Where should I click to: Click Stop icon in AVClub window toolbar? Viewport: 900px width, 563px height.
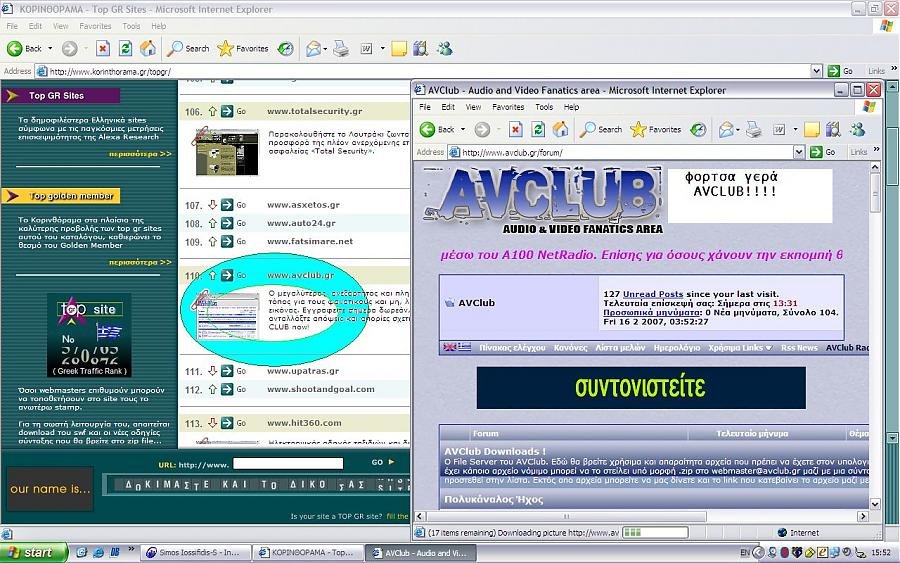tap(515, 130)
